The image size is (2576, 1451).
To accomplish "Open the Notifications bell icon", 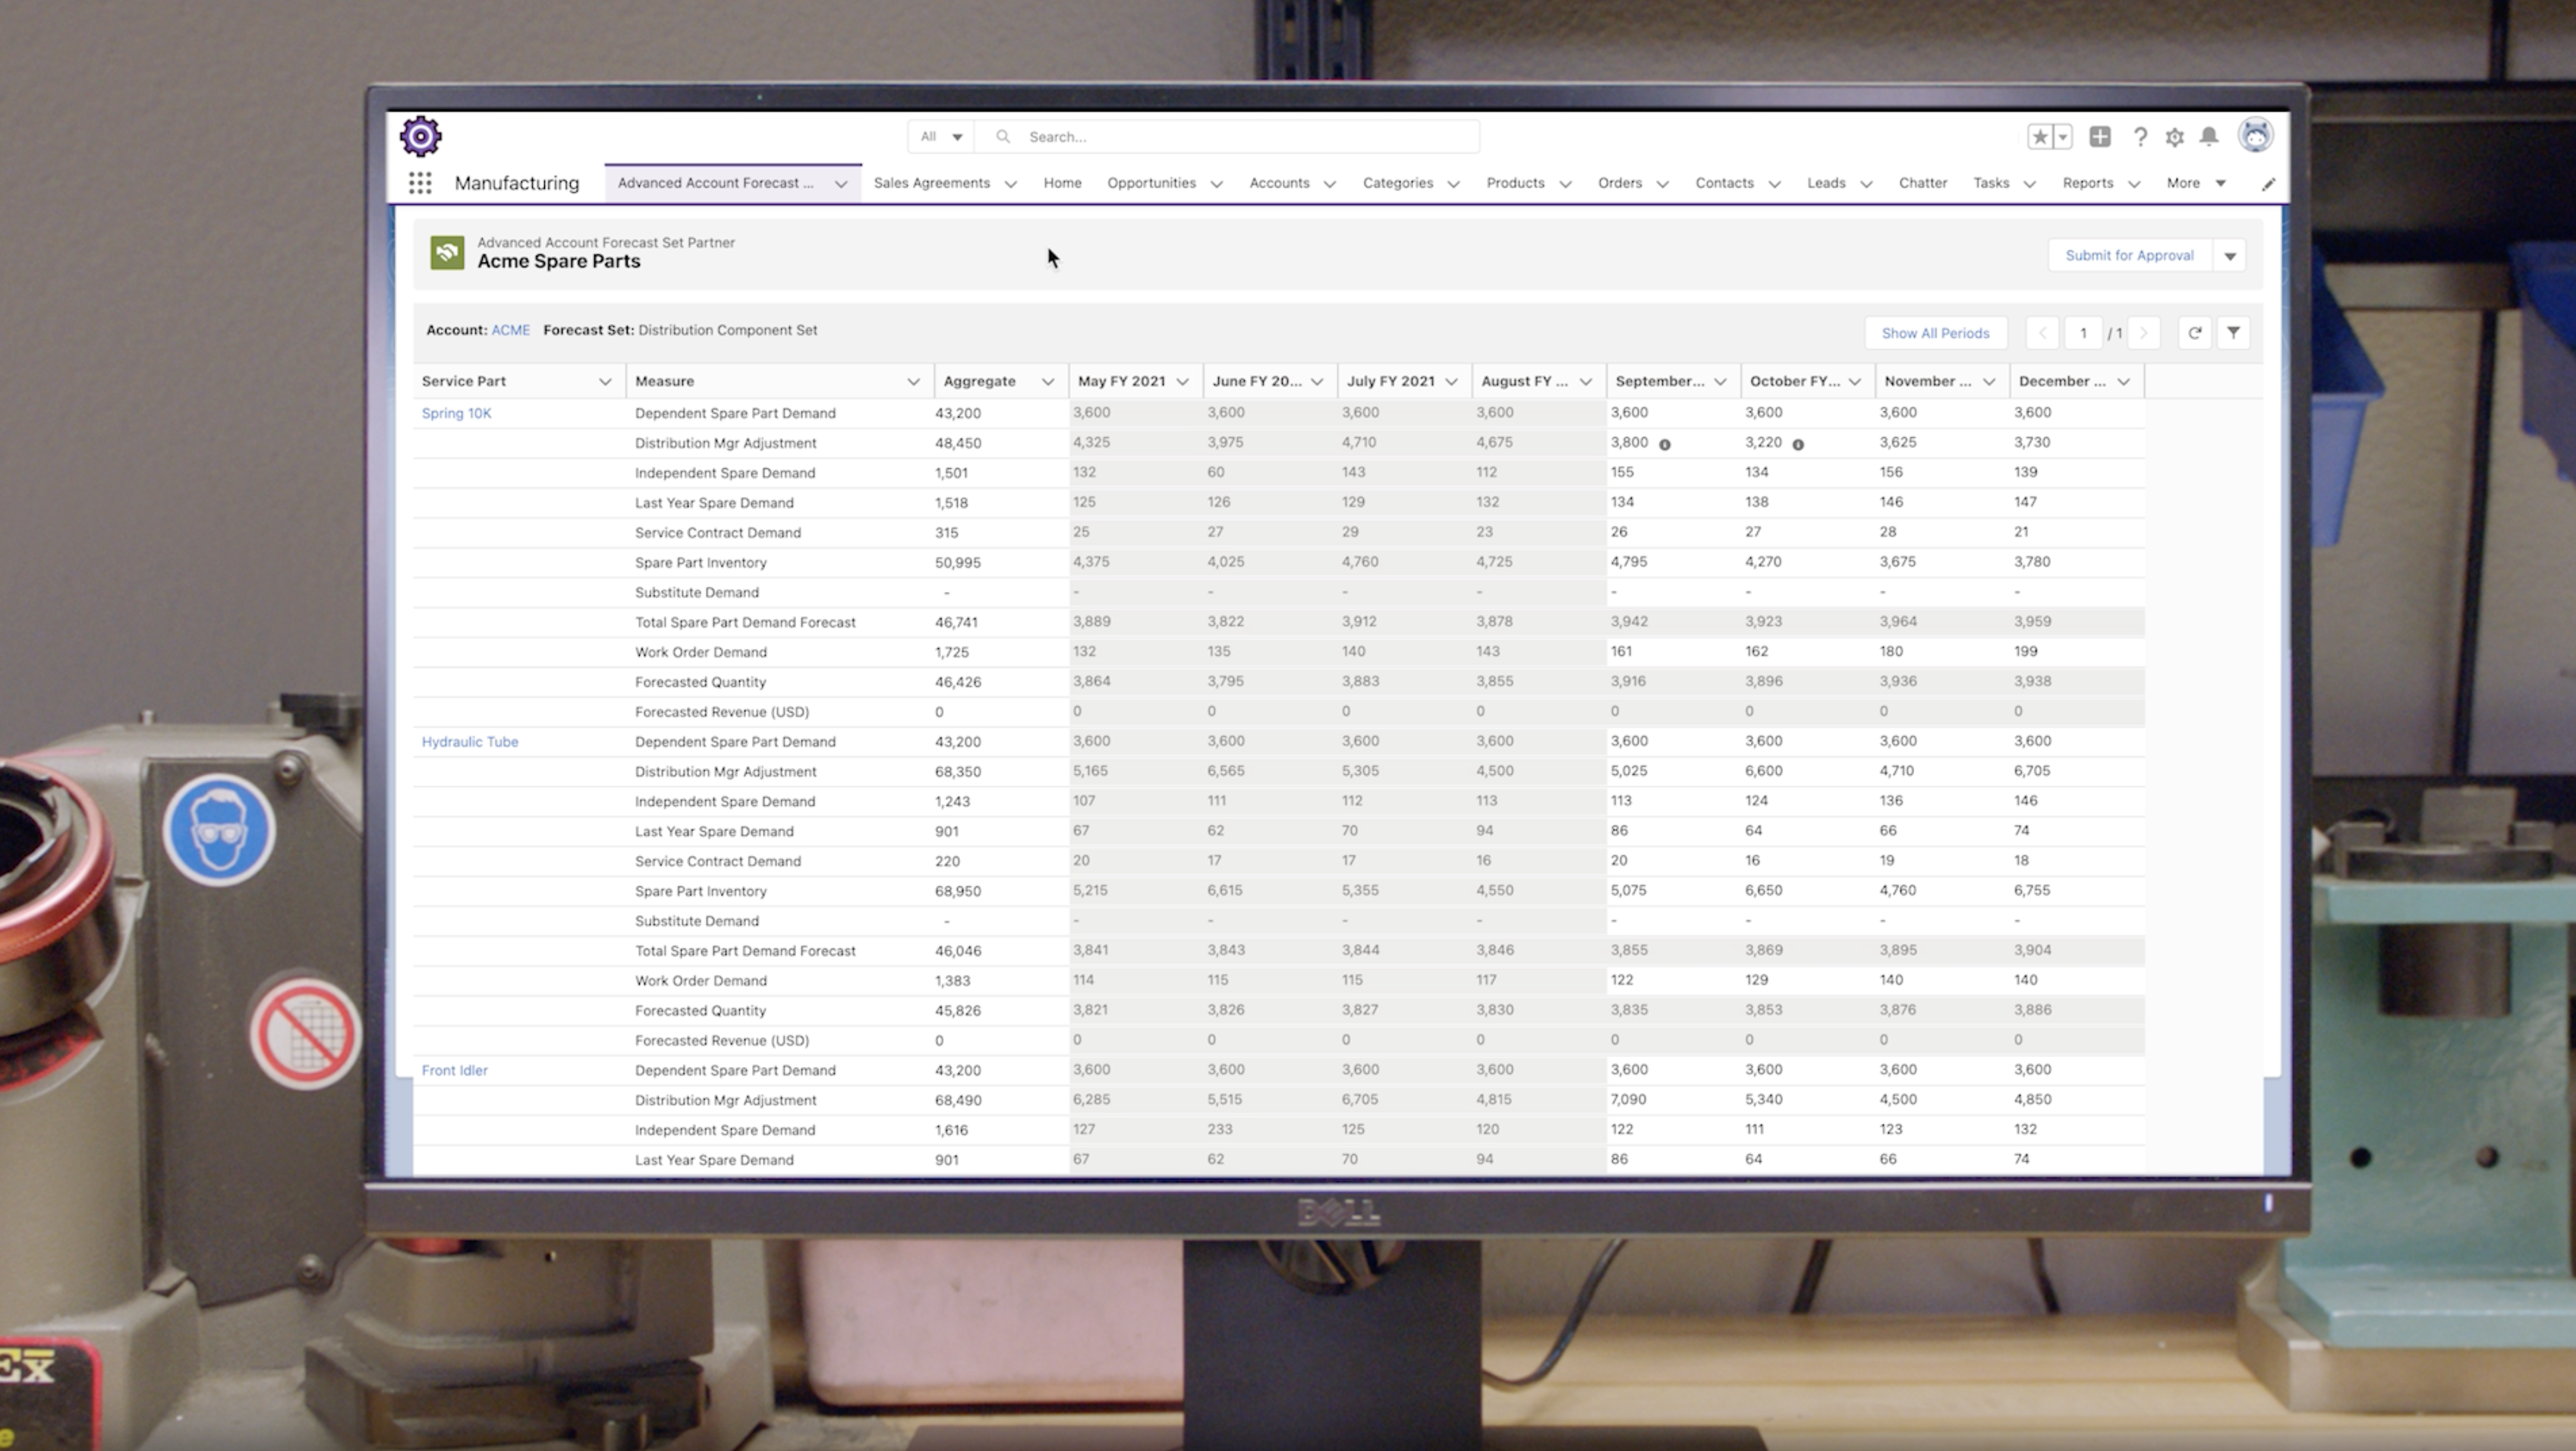I will 2209,137.
